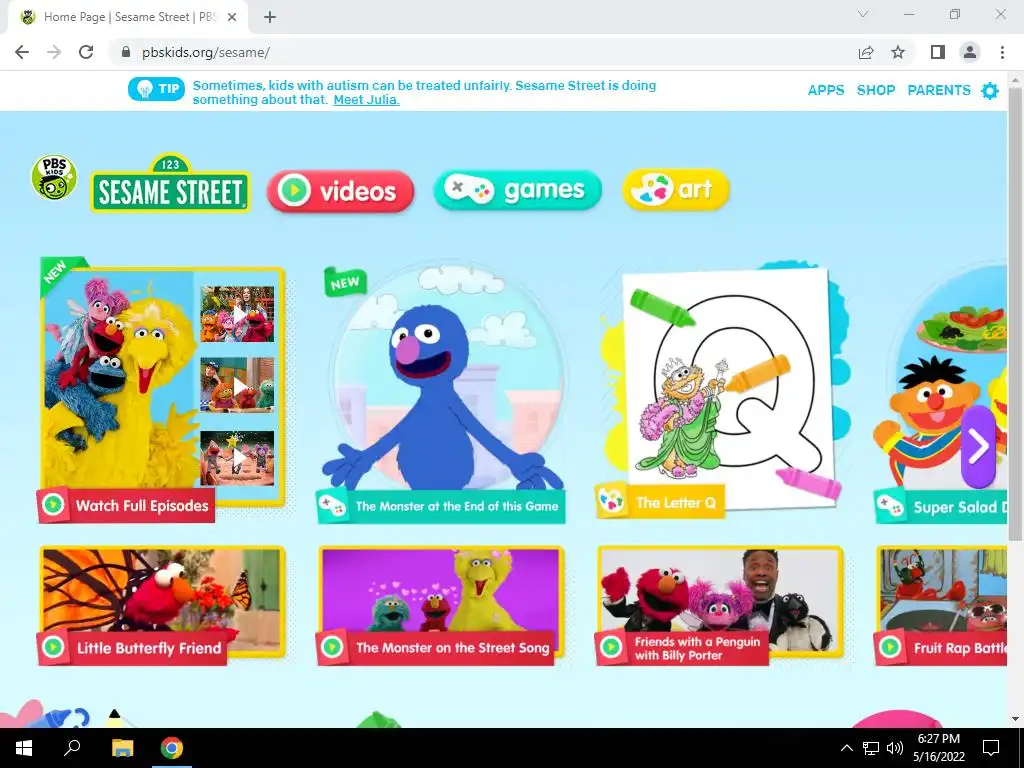Click play icon on Fruit Rap Battle label
Viewport: 1024px width, 768px height.
pyautogui.click(x=889, y=647)
